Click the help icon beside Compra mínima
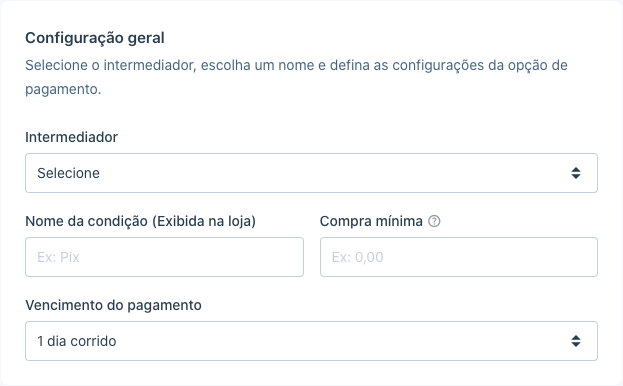This screenshot has width=623, height=386. pos(434,221)
